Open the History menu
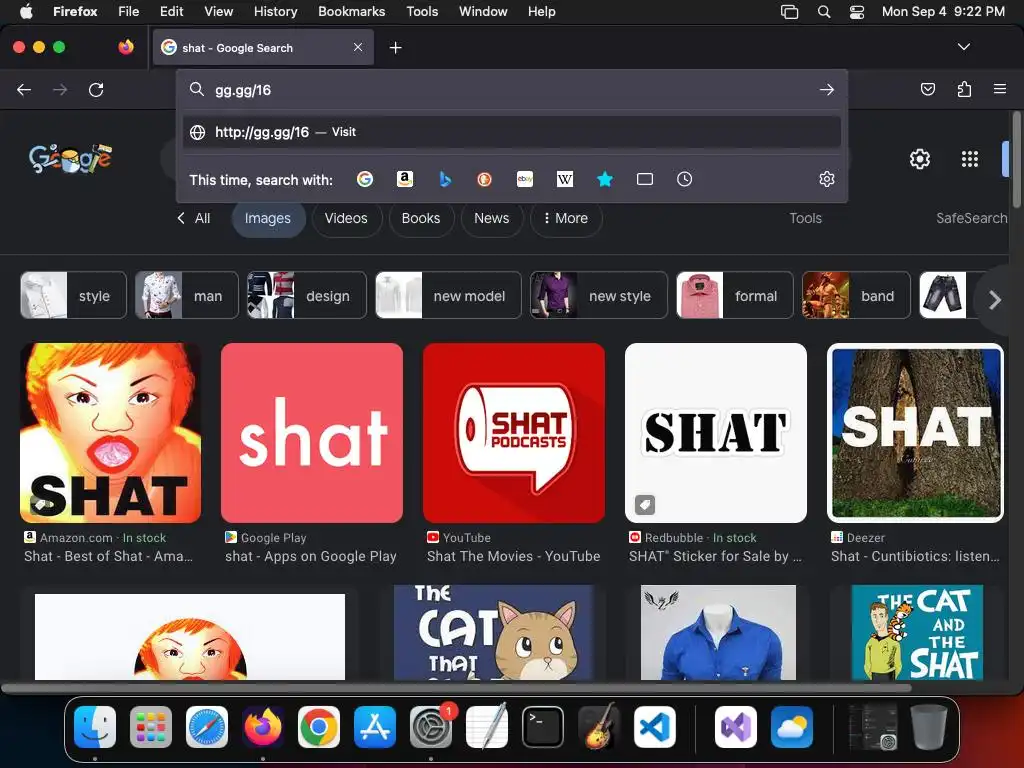This screenshot has width=1024, height=768. (276, 12)
